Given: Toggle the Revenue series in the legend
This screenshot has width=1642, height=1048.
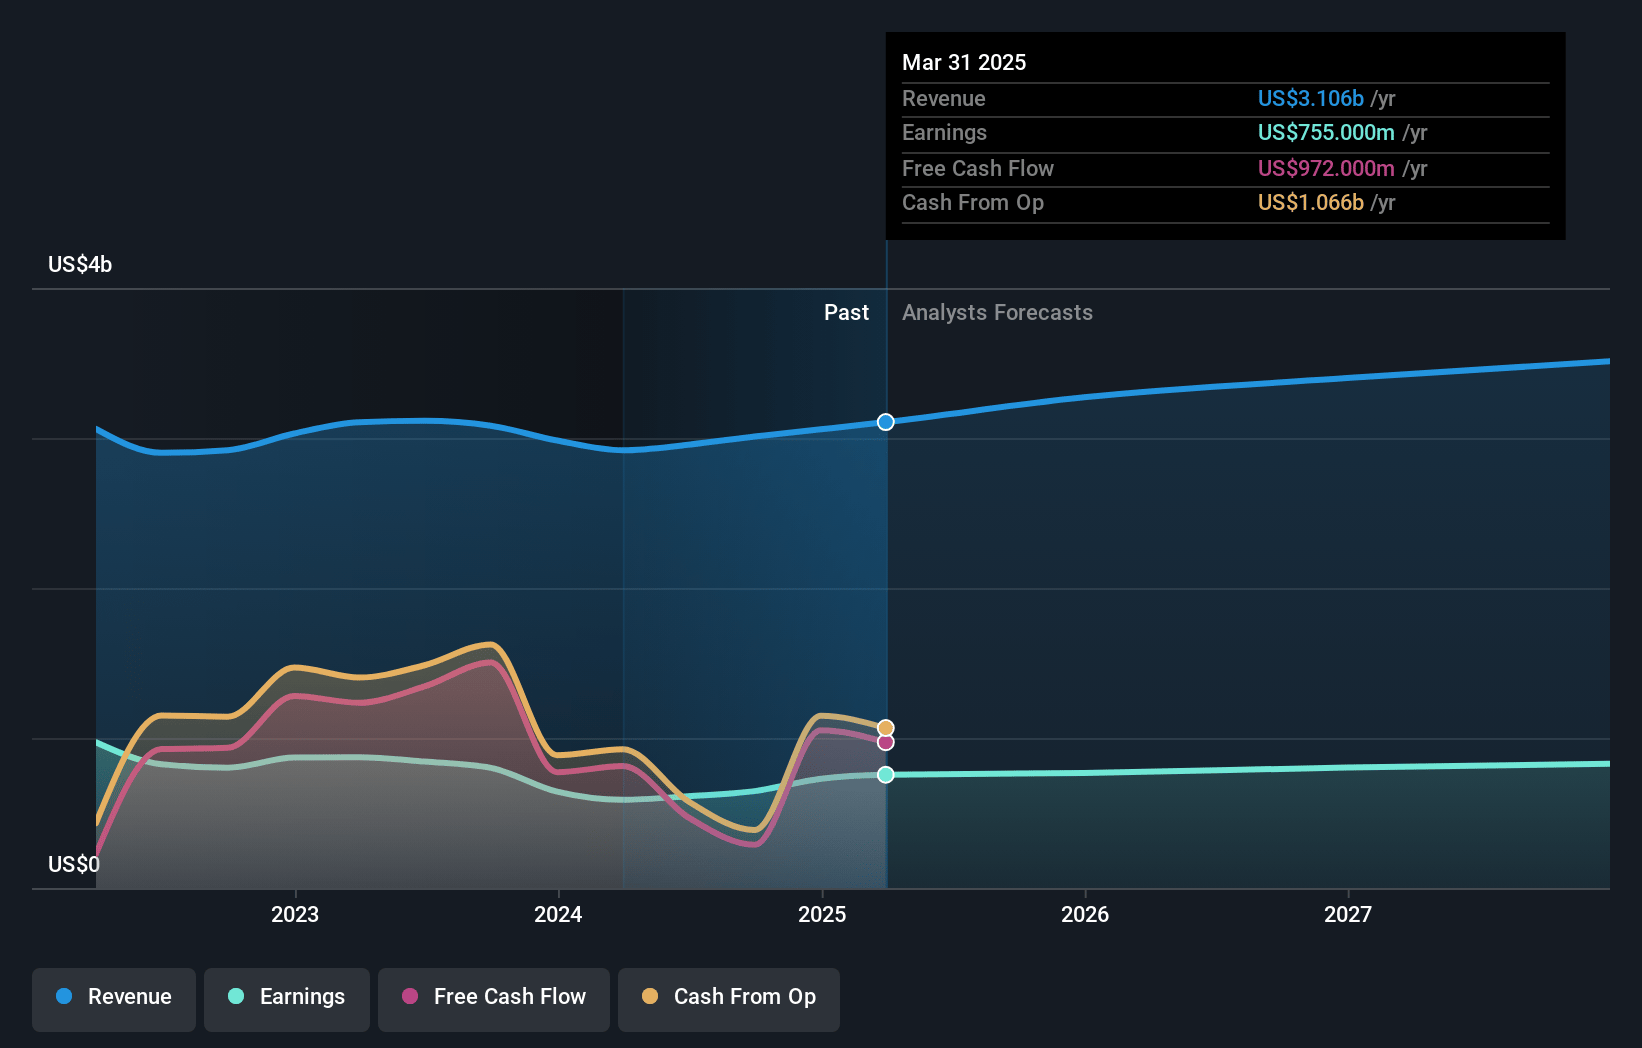Looking at the screenshot, I should point(114,998).
